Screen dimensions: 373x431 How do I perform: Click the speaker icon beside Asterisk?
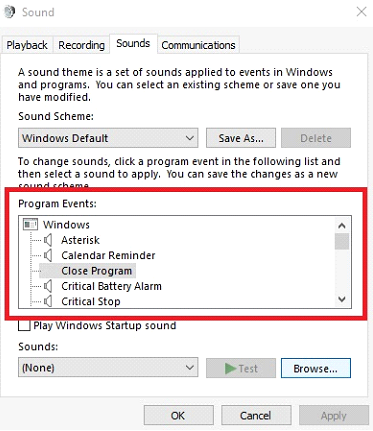tap(48, 240)
